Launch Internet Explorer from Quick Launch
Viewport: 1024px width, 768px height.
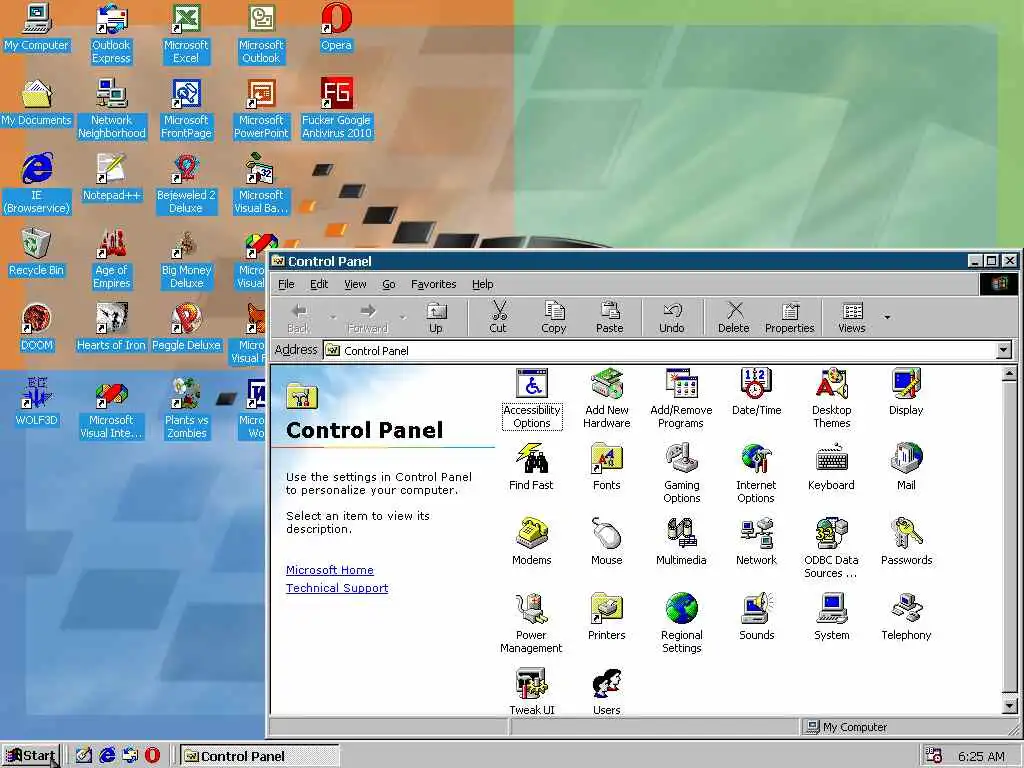(107, 756)
